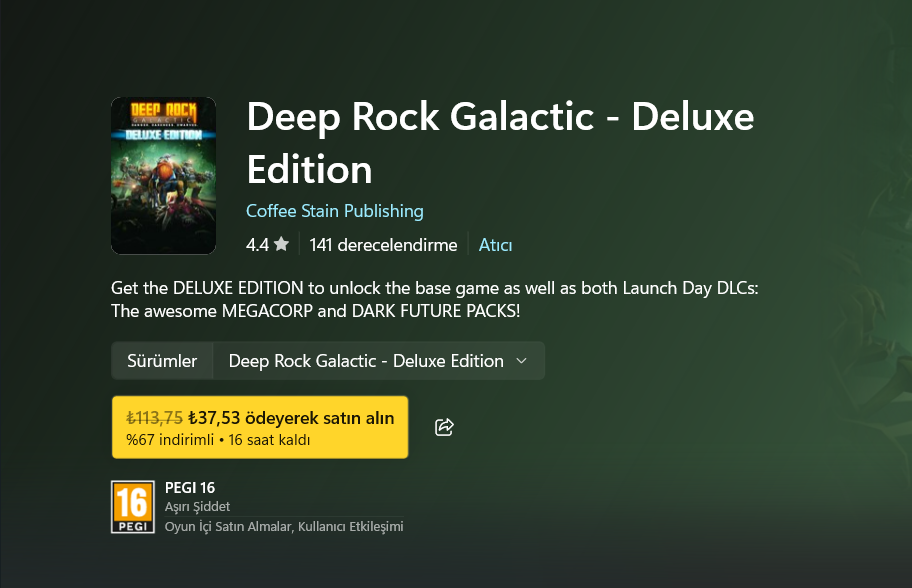Select the Aşırı Şiddet content descriptor
This screenshot has width=912, height=588.
tap(197, 507)
